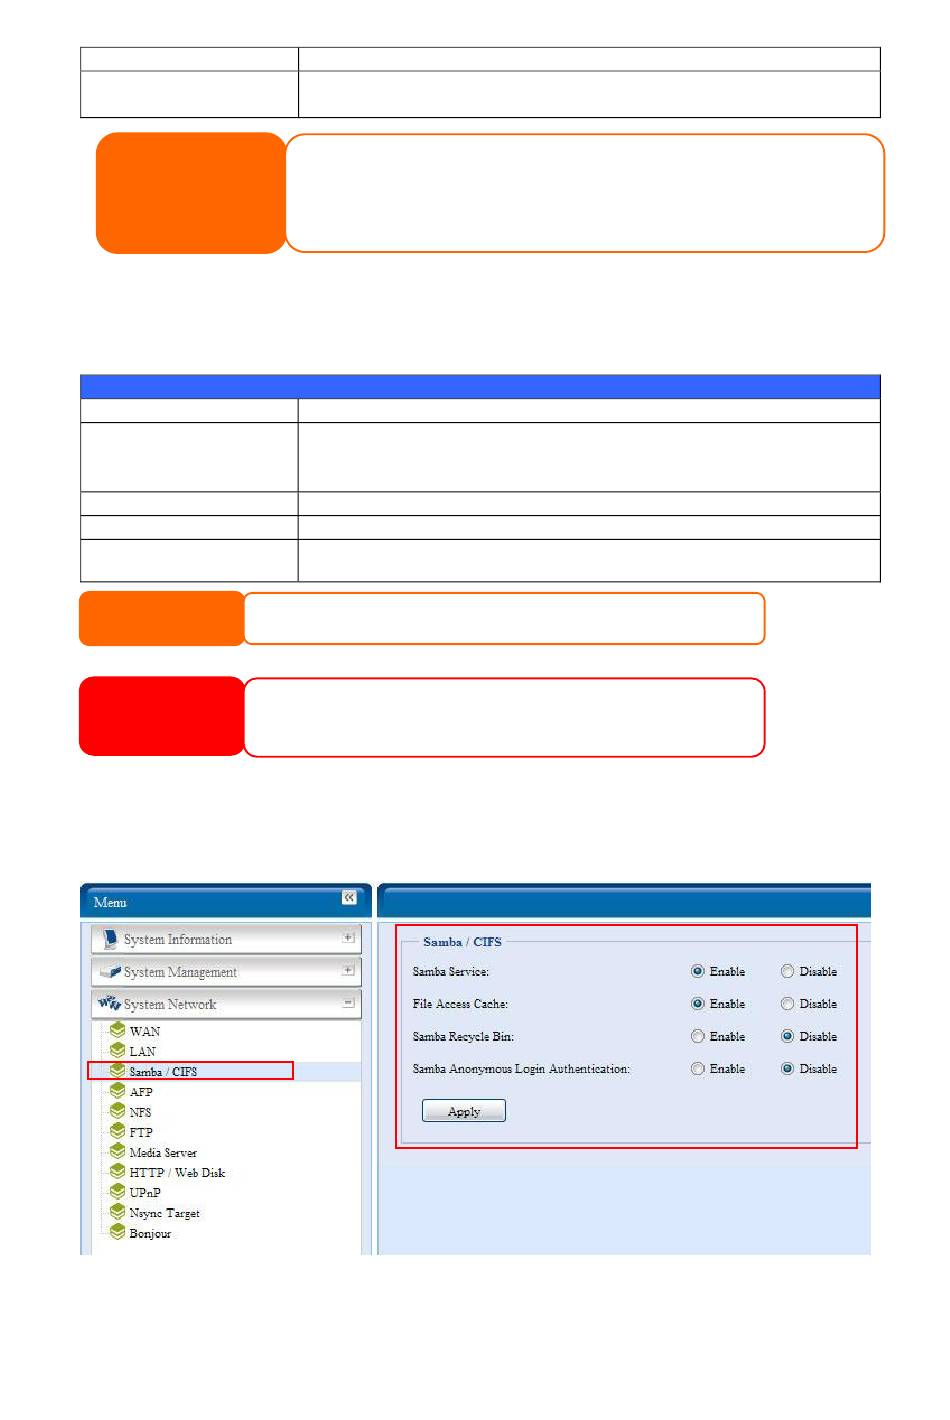
Task: Disable Samba Recycle Bin option
Action: point(788,1036)
